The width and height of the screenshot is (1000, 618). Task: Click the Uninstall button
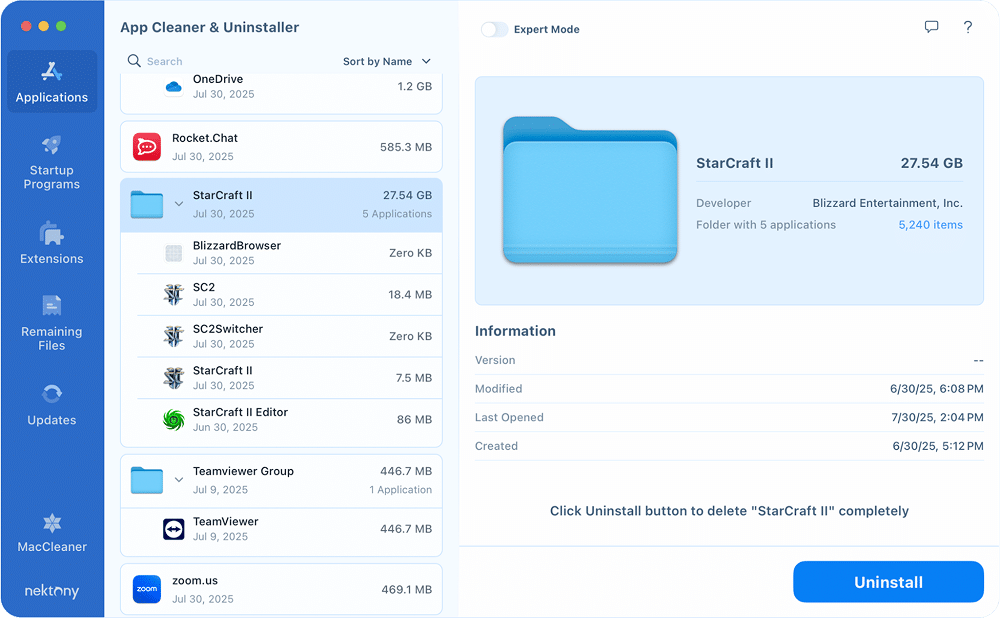(888, 582)
